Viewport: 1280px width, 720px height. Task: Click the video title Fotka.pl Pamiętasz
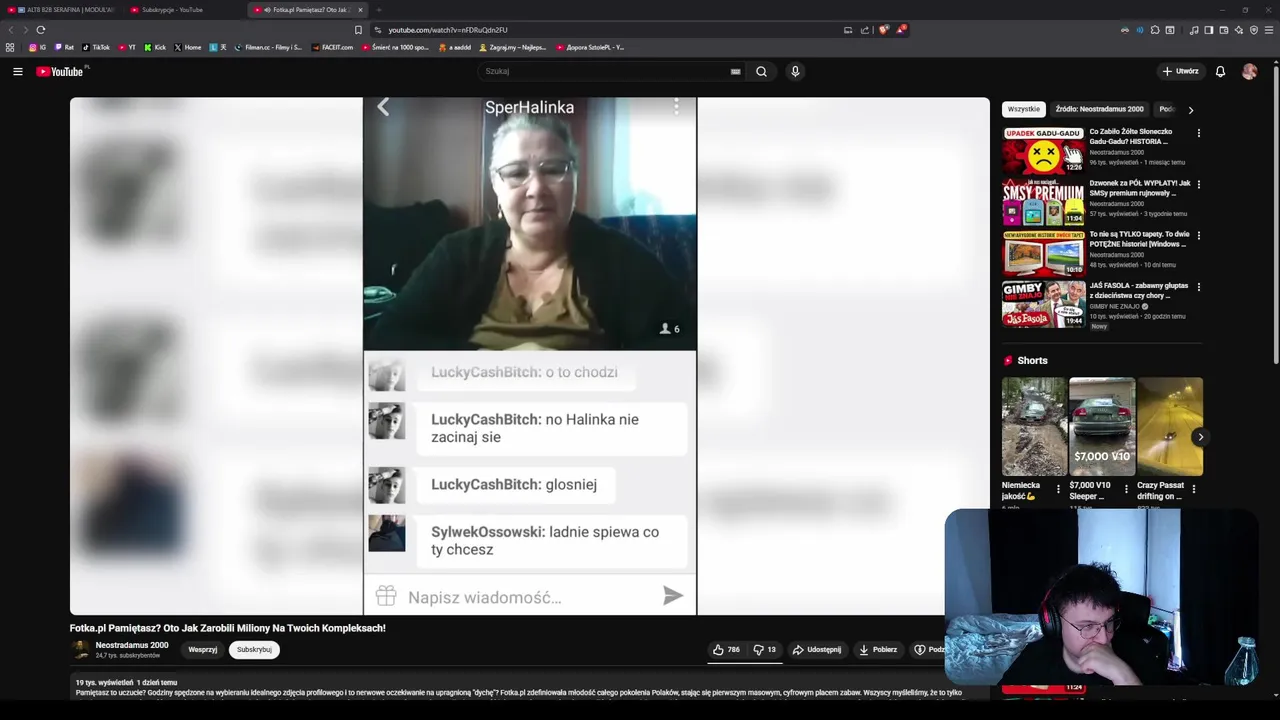point(227,628)
